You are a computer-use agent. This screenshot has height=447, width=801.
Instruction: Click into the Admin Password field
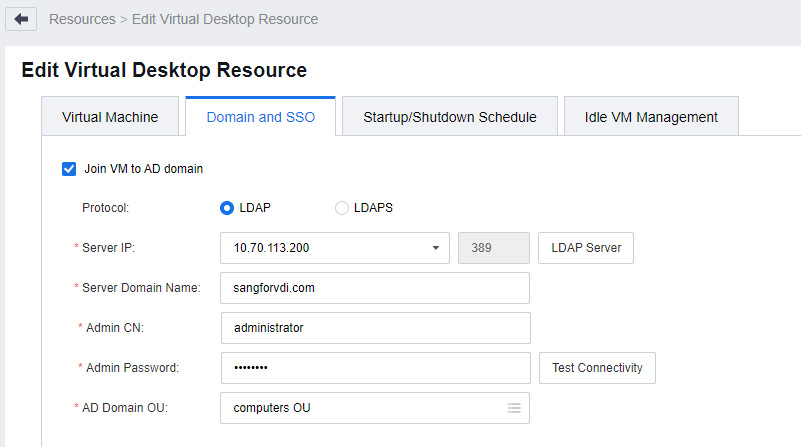(x=375, y=368)
